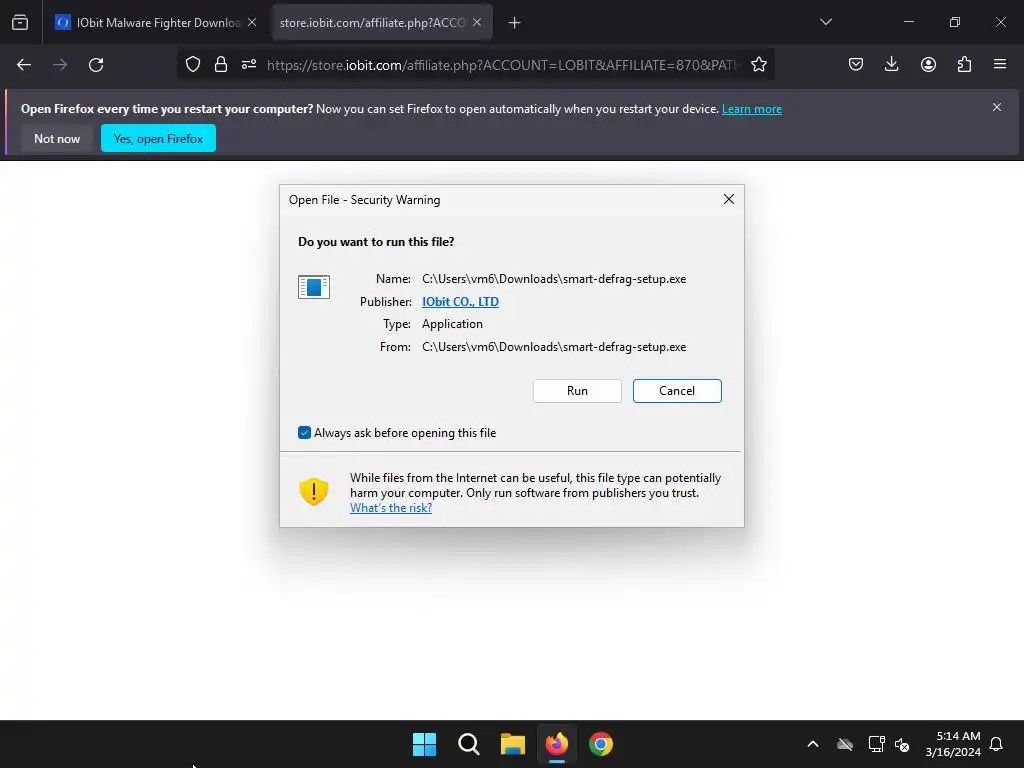Image resolution: width=1024 pixels, height=768 pixels.
Task: Open the Firefox account icon
Action: coord(928,64)
